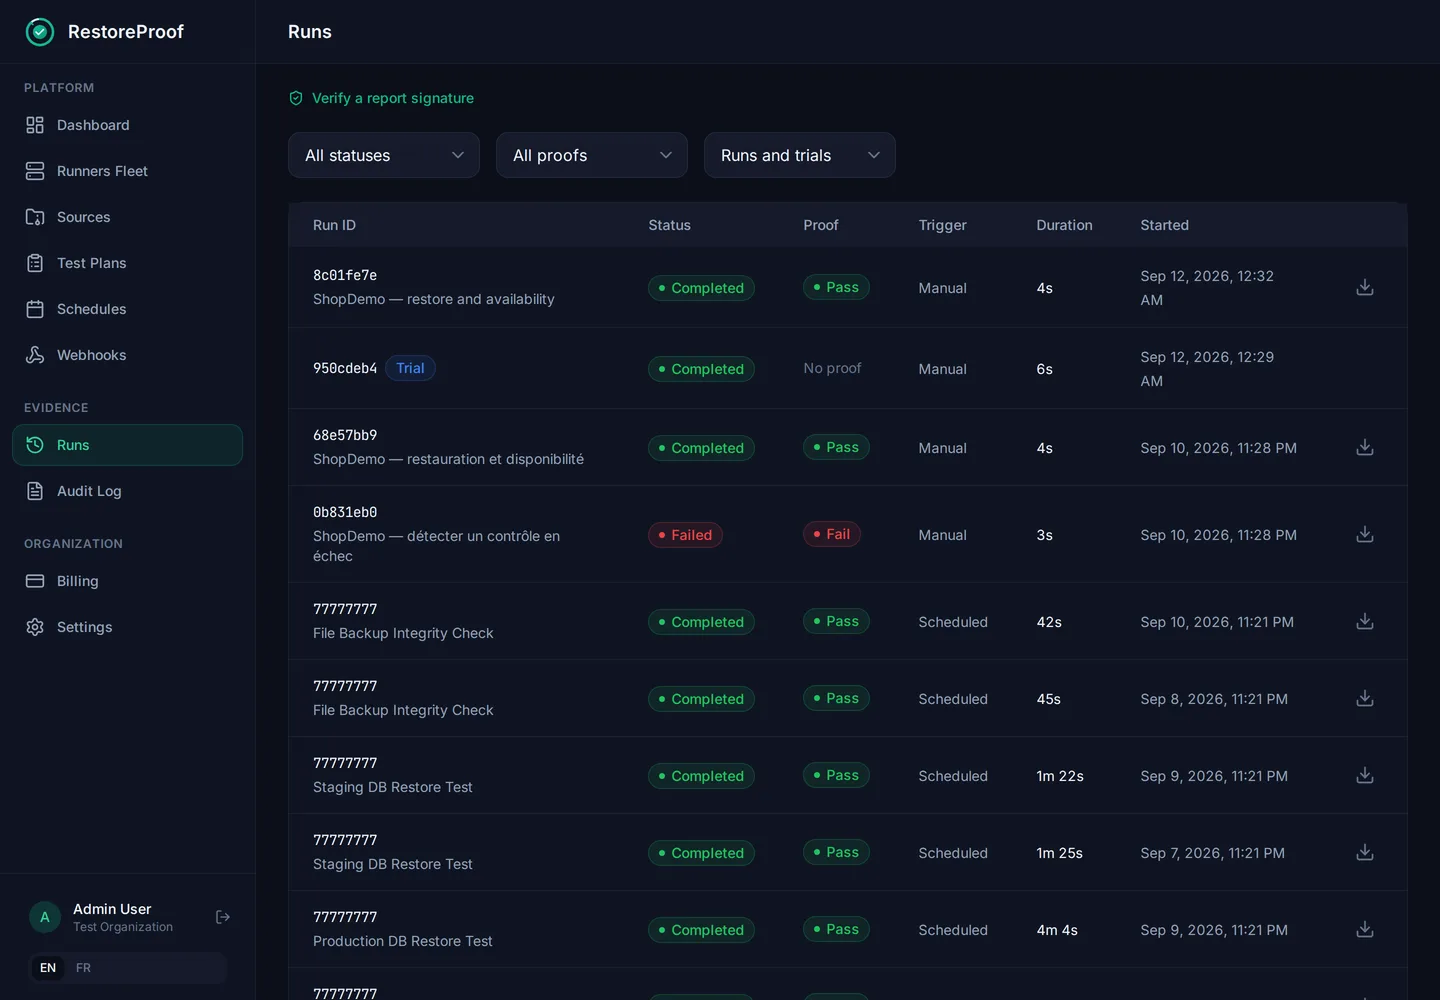Click the '4m 4s' duration value
This screenshot has width=1440, height=1000.
pyautogui.click(x=1057, y=930)
